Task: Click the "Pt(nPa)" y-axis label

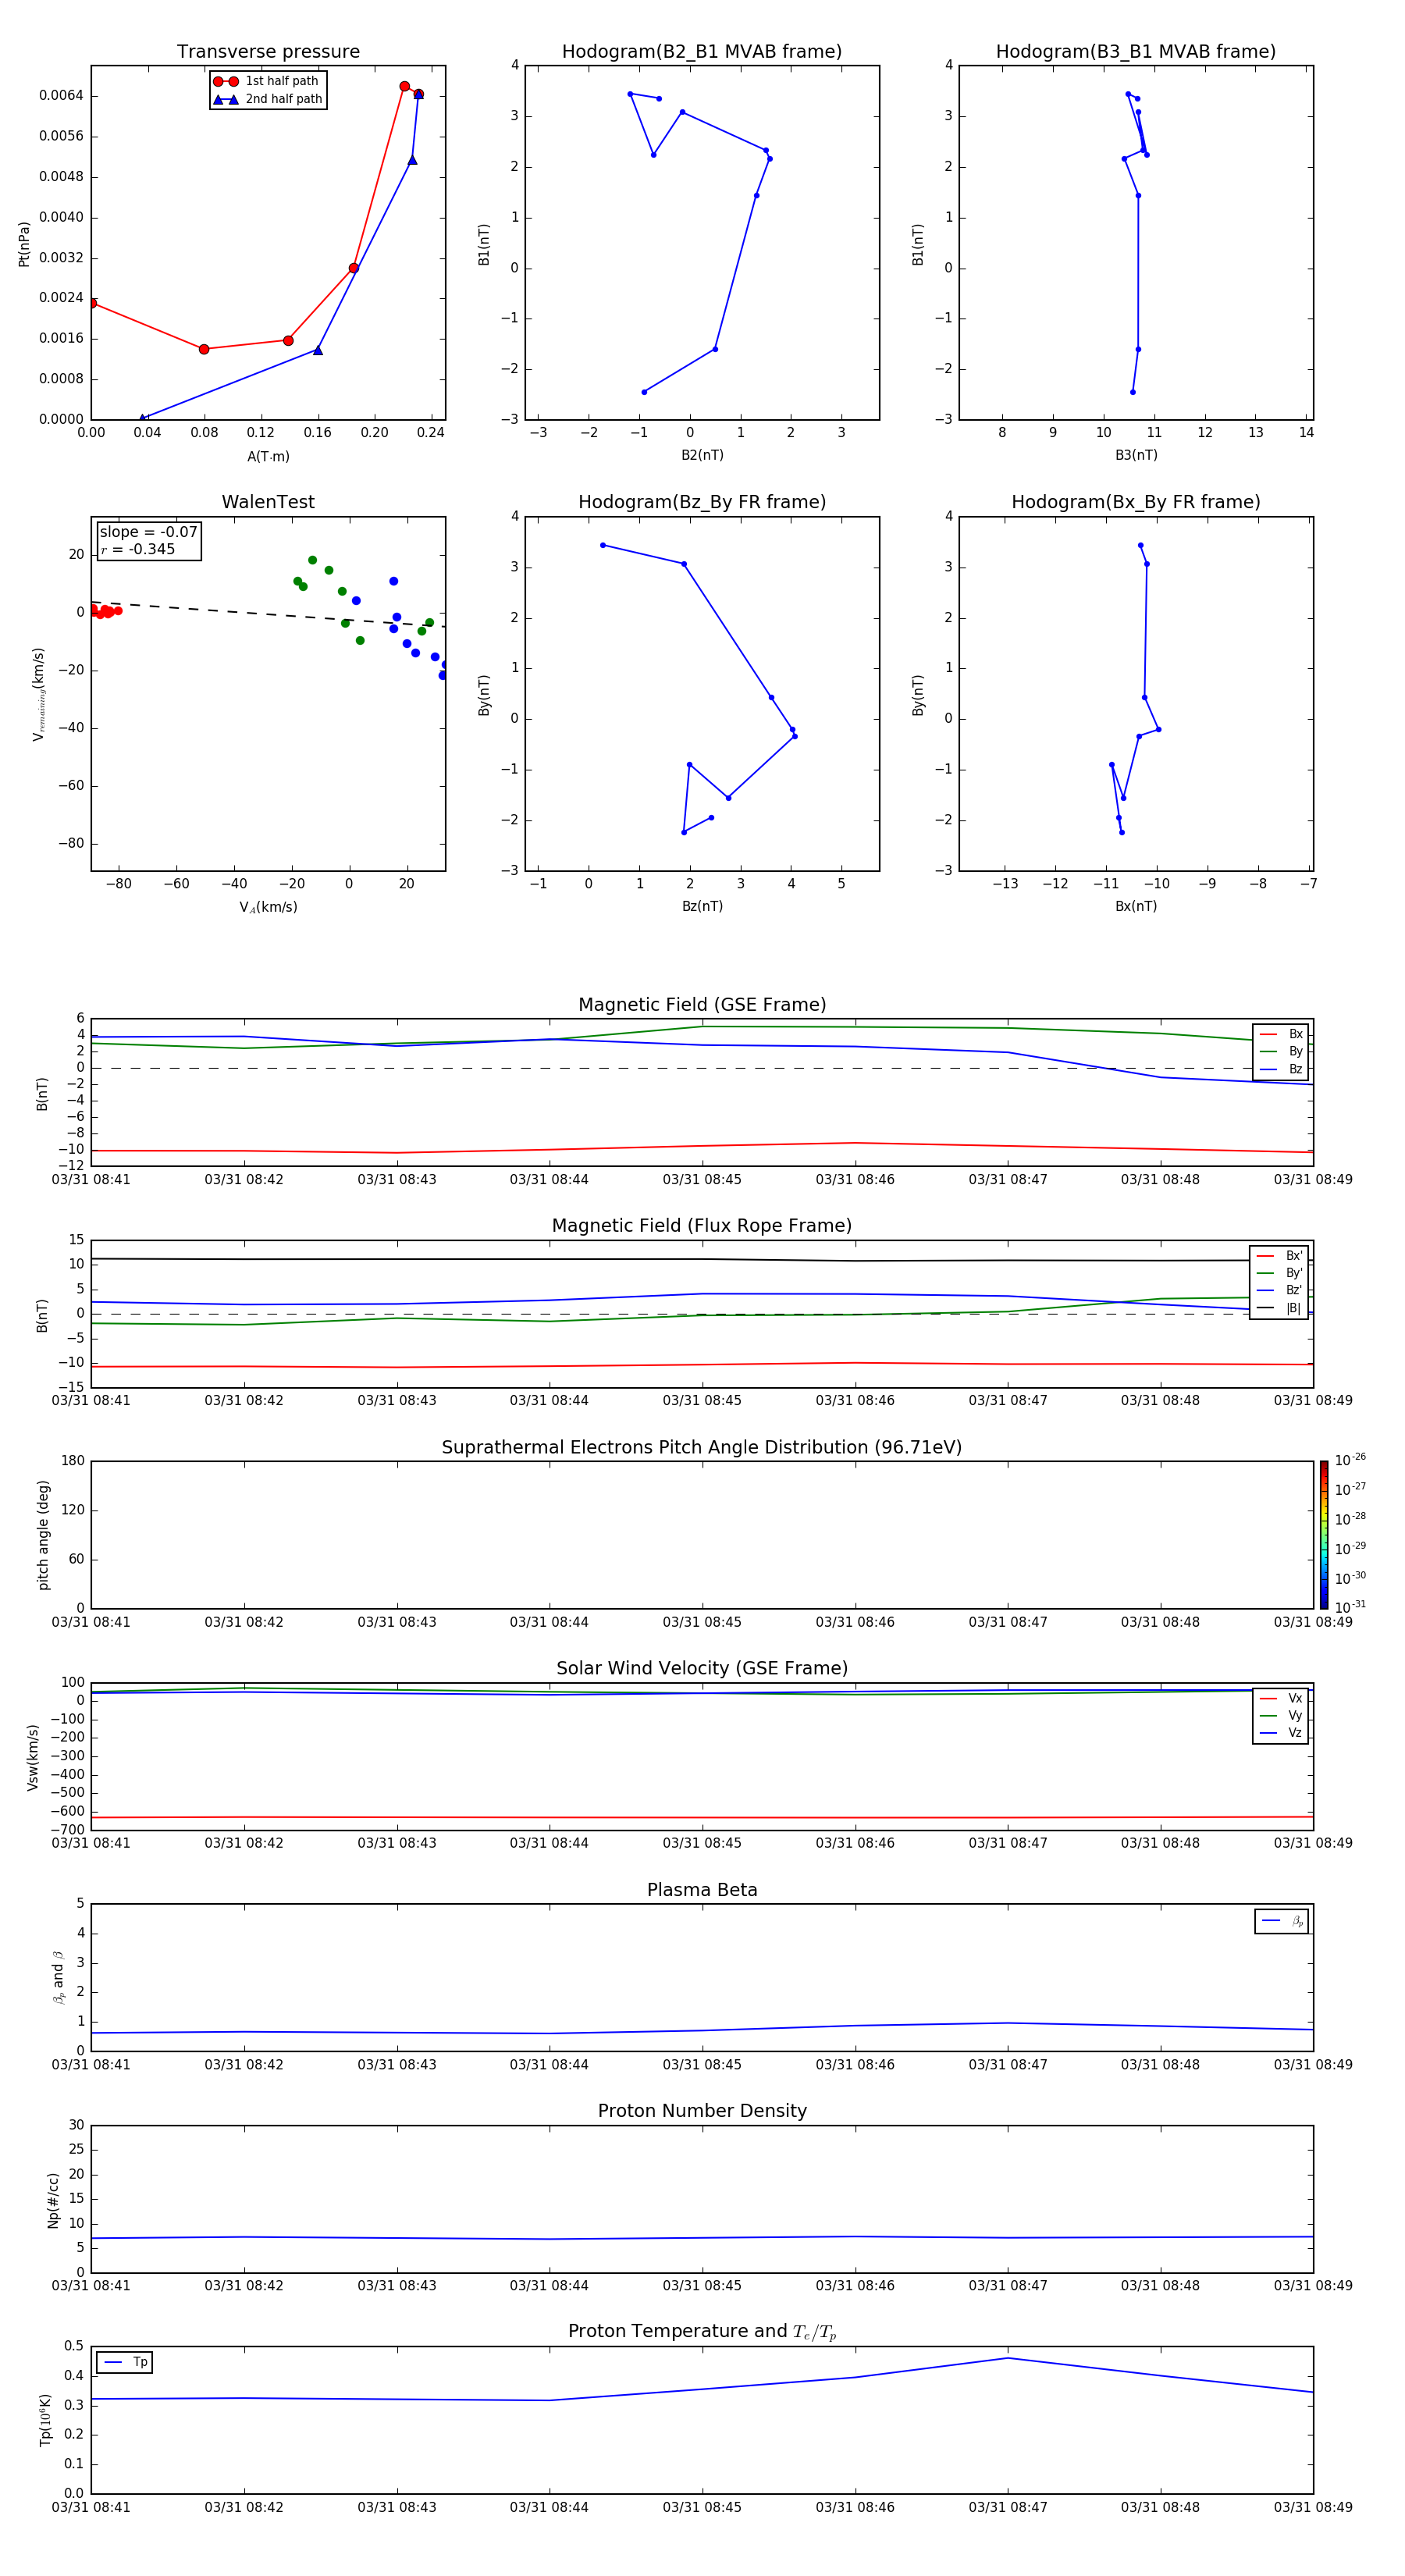Action: pyautogui.click(x=24, y=244)
